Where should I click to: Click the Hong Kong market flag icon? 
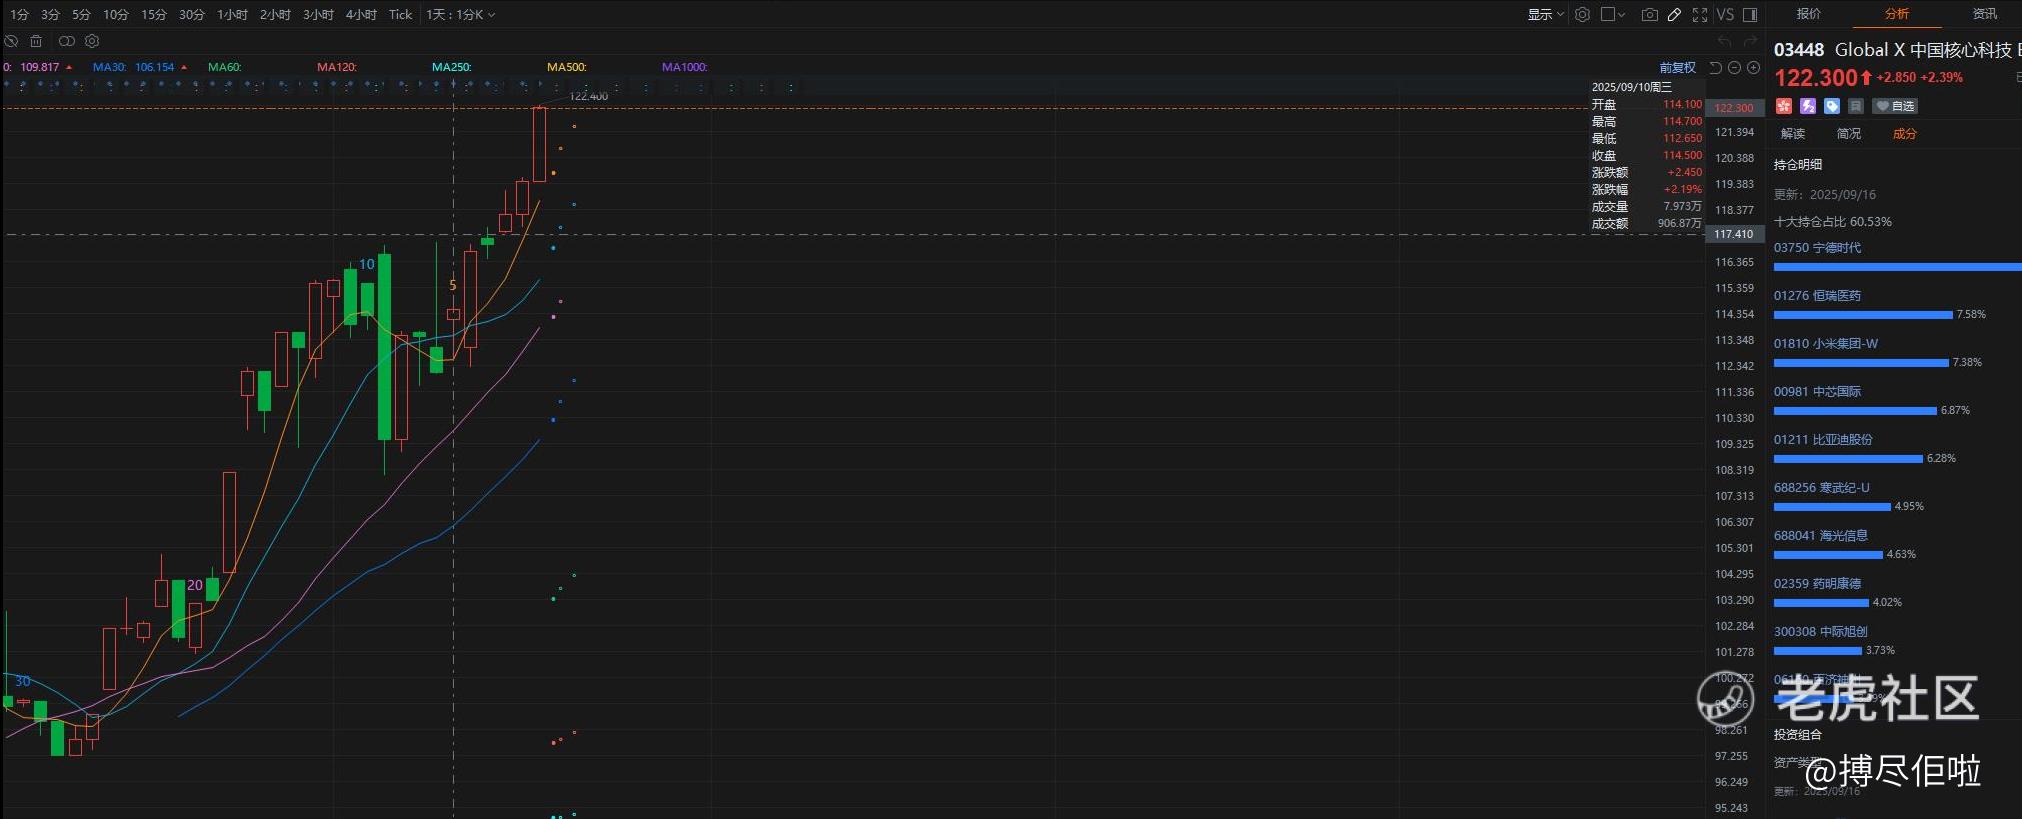(1784, 106)
